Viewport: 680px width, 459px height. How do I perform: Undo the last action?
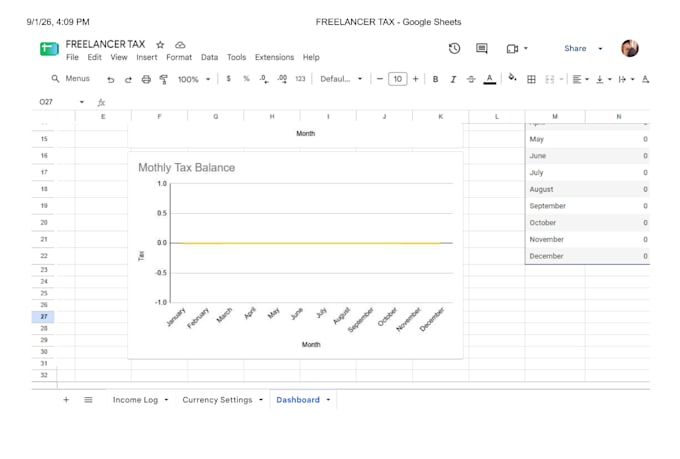coord(111,79)
